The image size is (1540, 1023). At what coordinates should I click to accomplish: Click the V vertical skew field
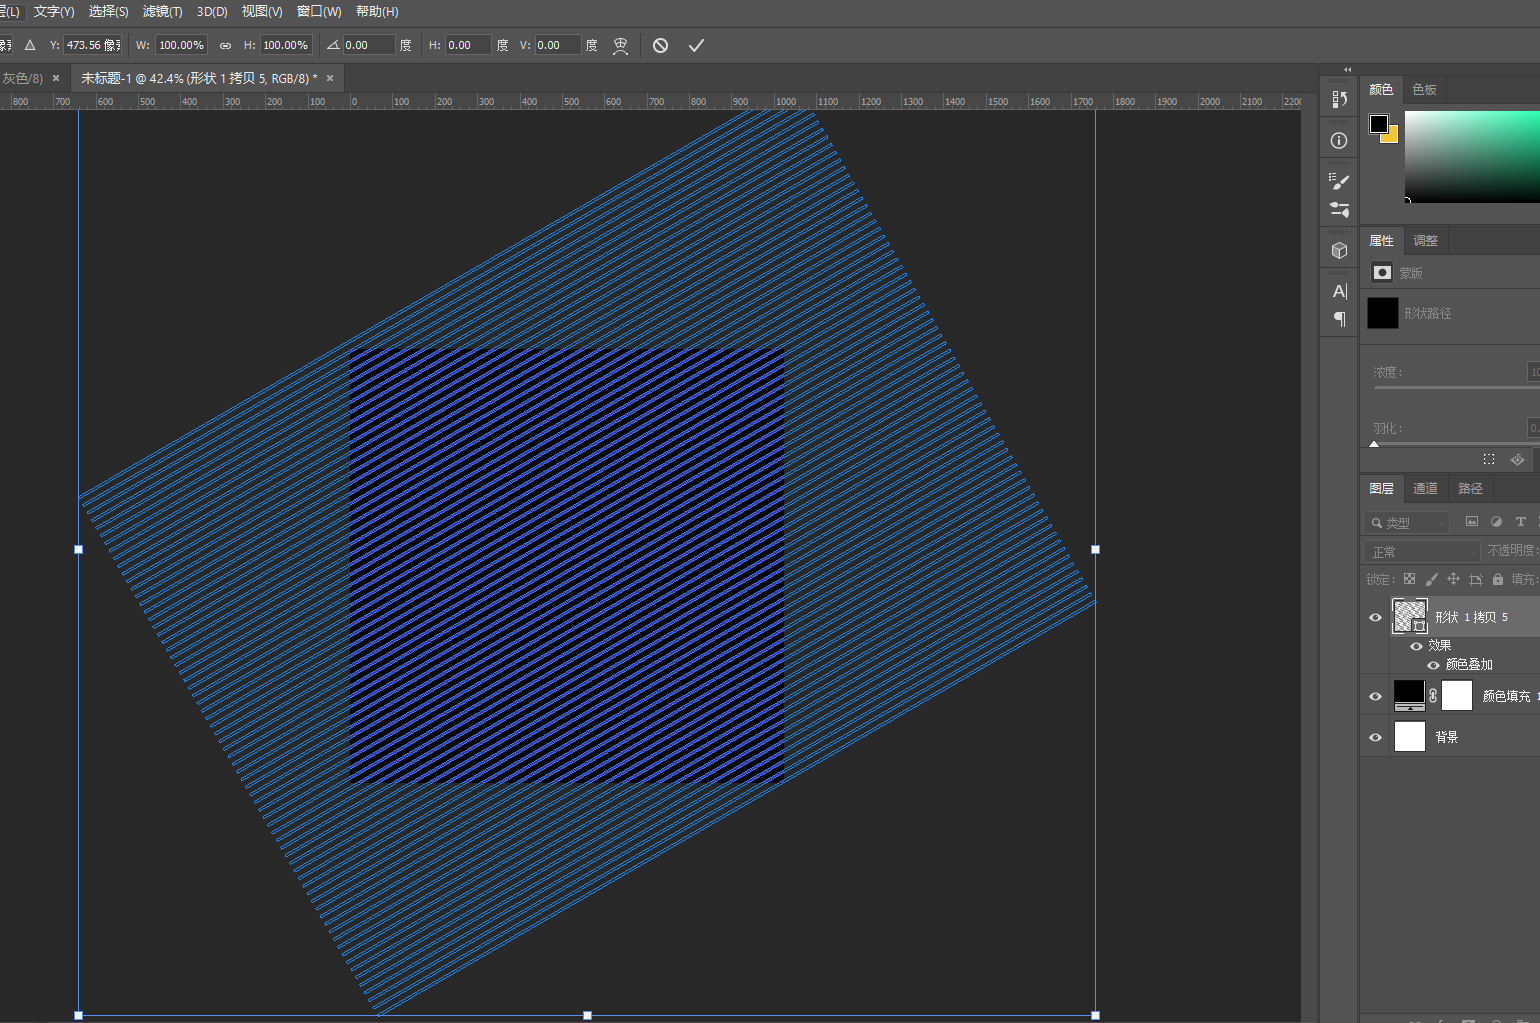[558, 45]
